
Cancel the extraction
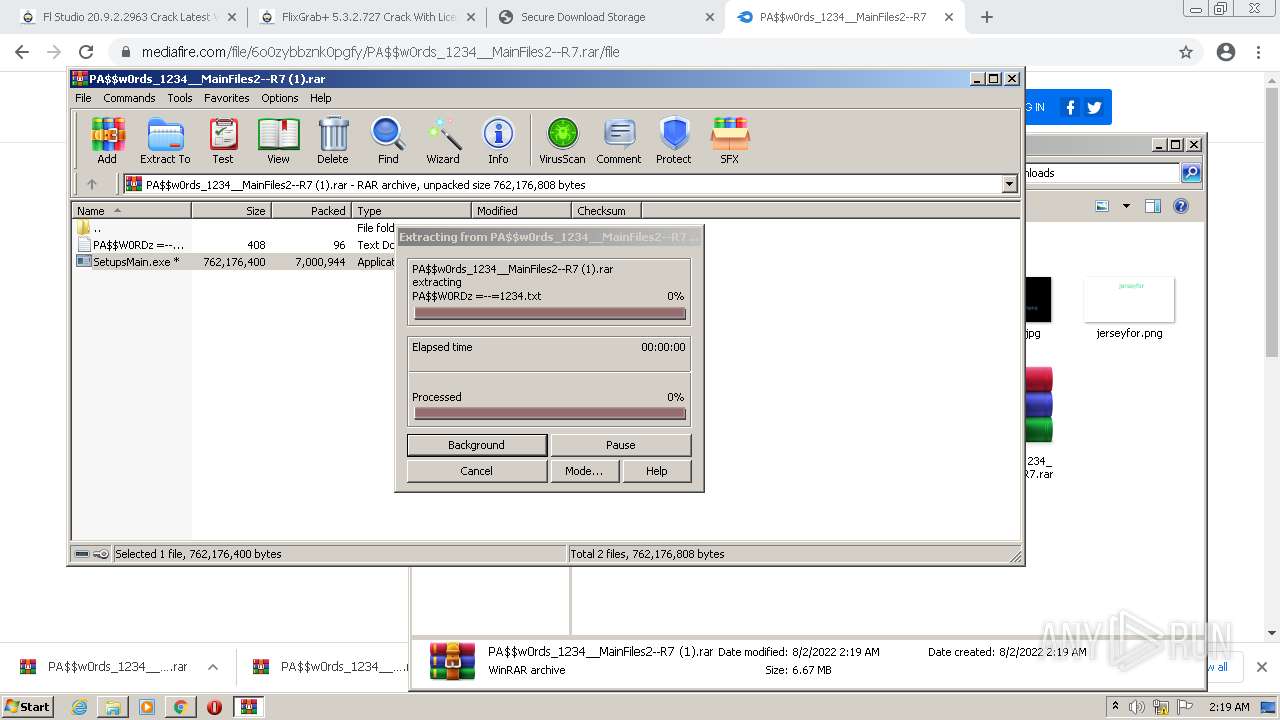tap(477, 471)
